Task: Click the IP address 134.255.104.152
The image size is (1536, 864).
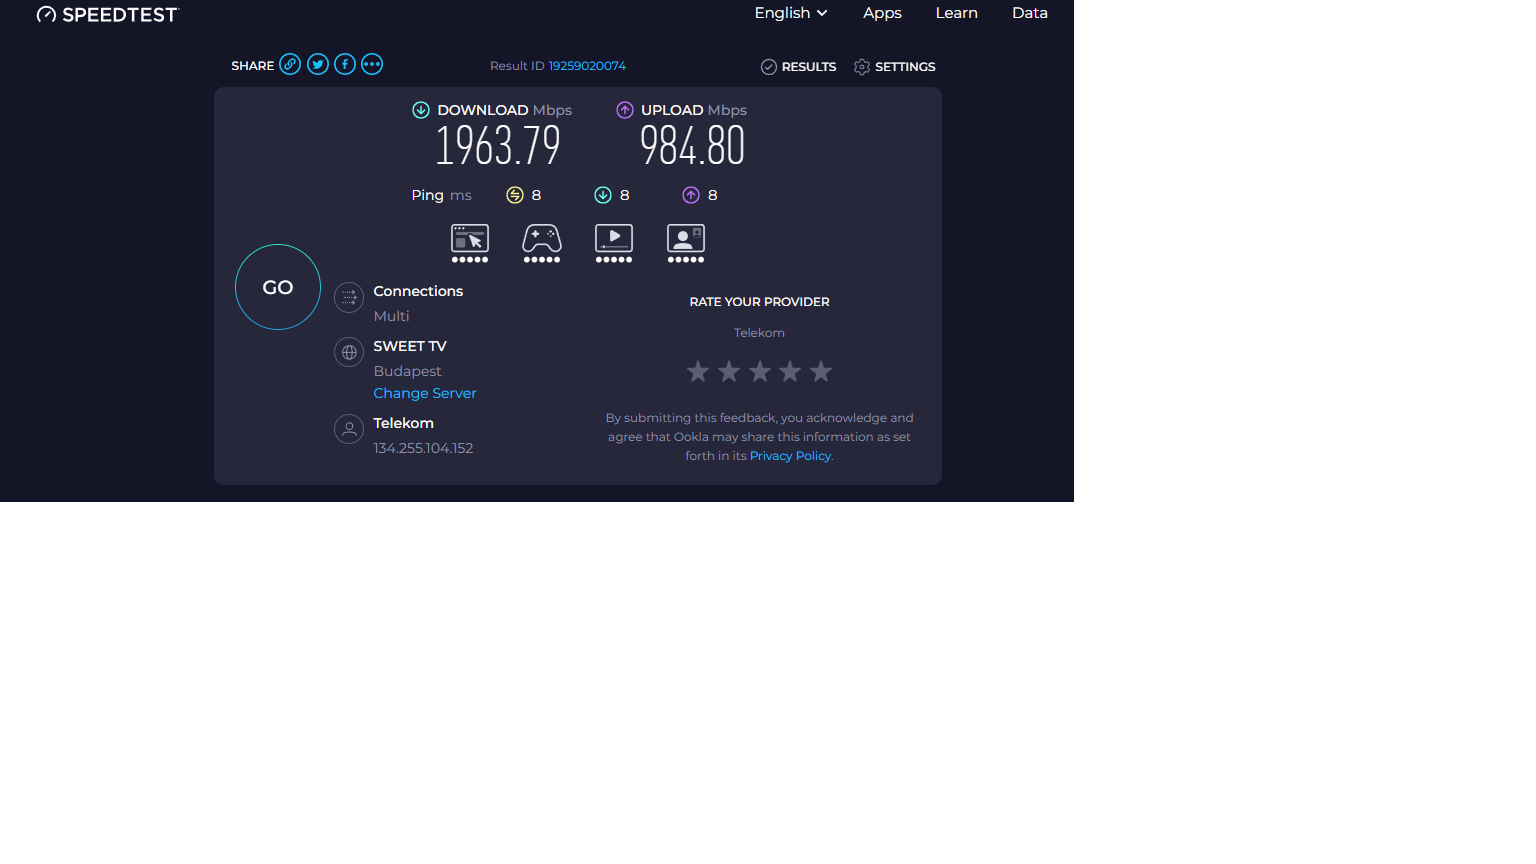Action: 423,448
